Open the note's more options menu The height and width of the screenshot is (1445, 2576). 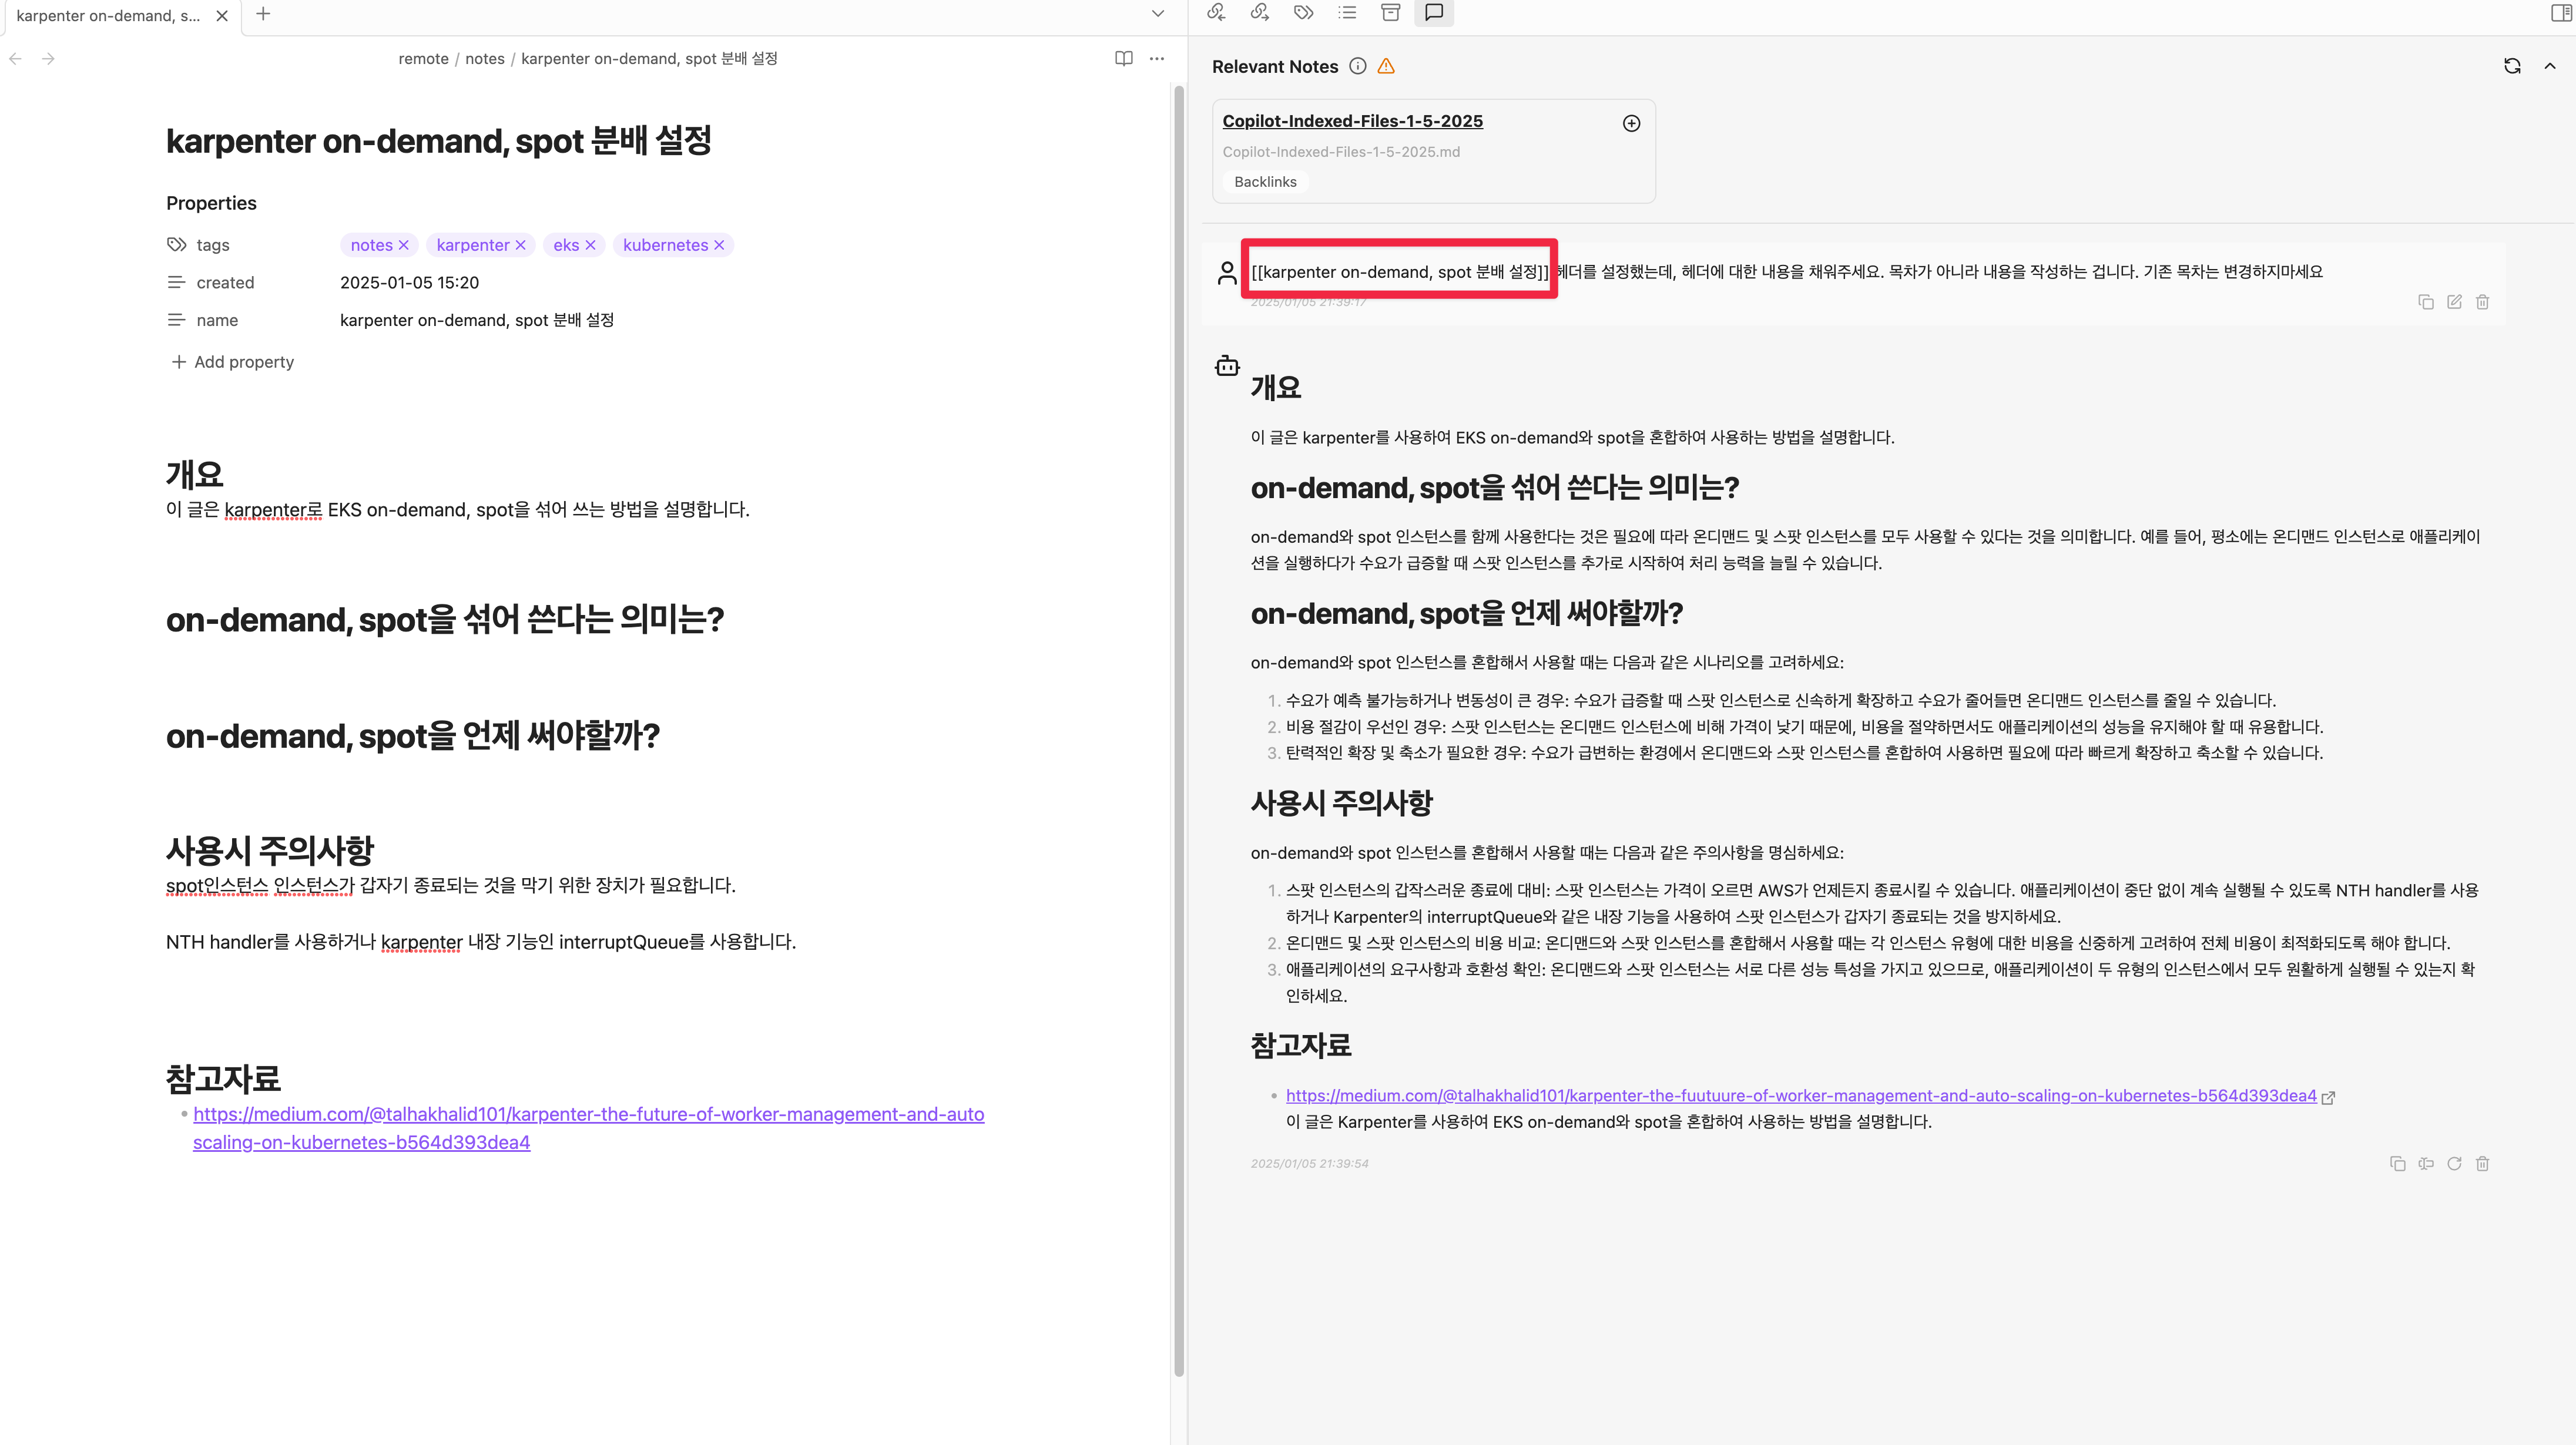click(x=1157, y=59)
